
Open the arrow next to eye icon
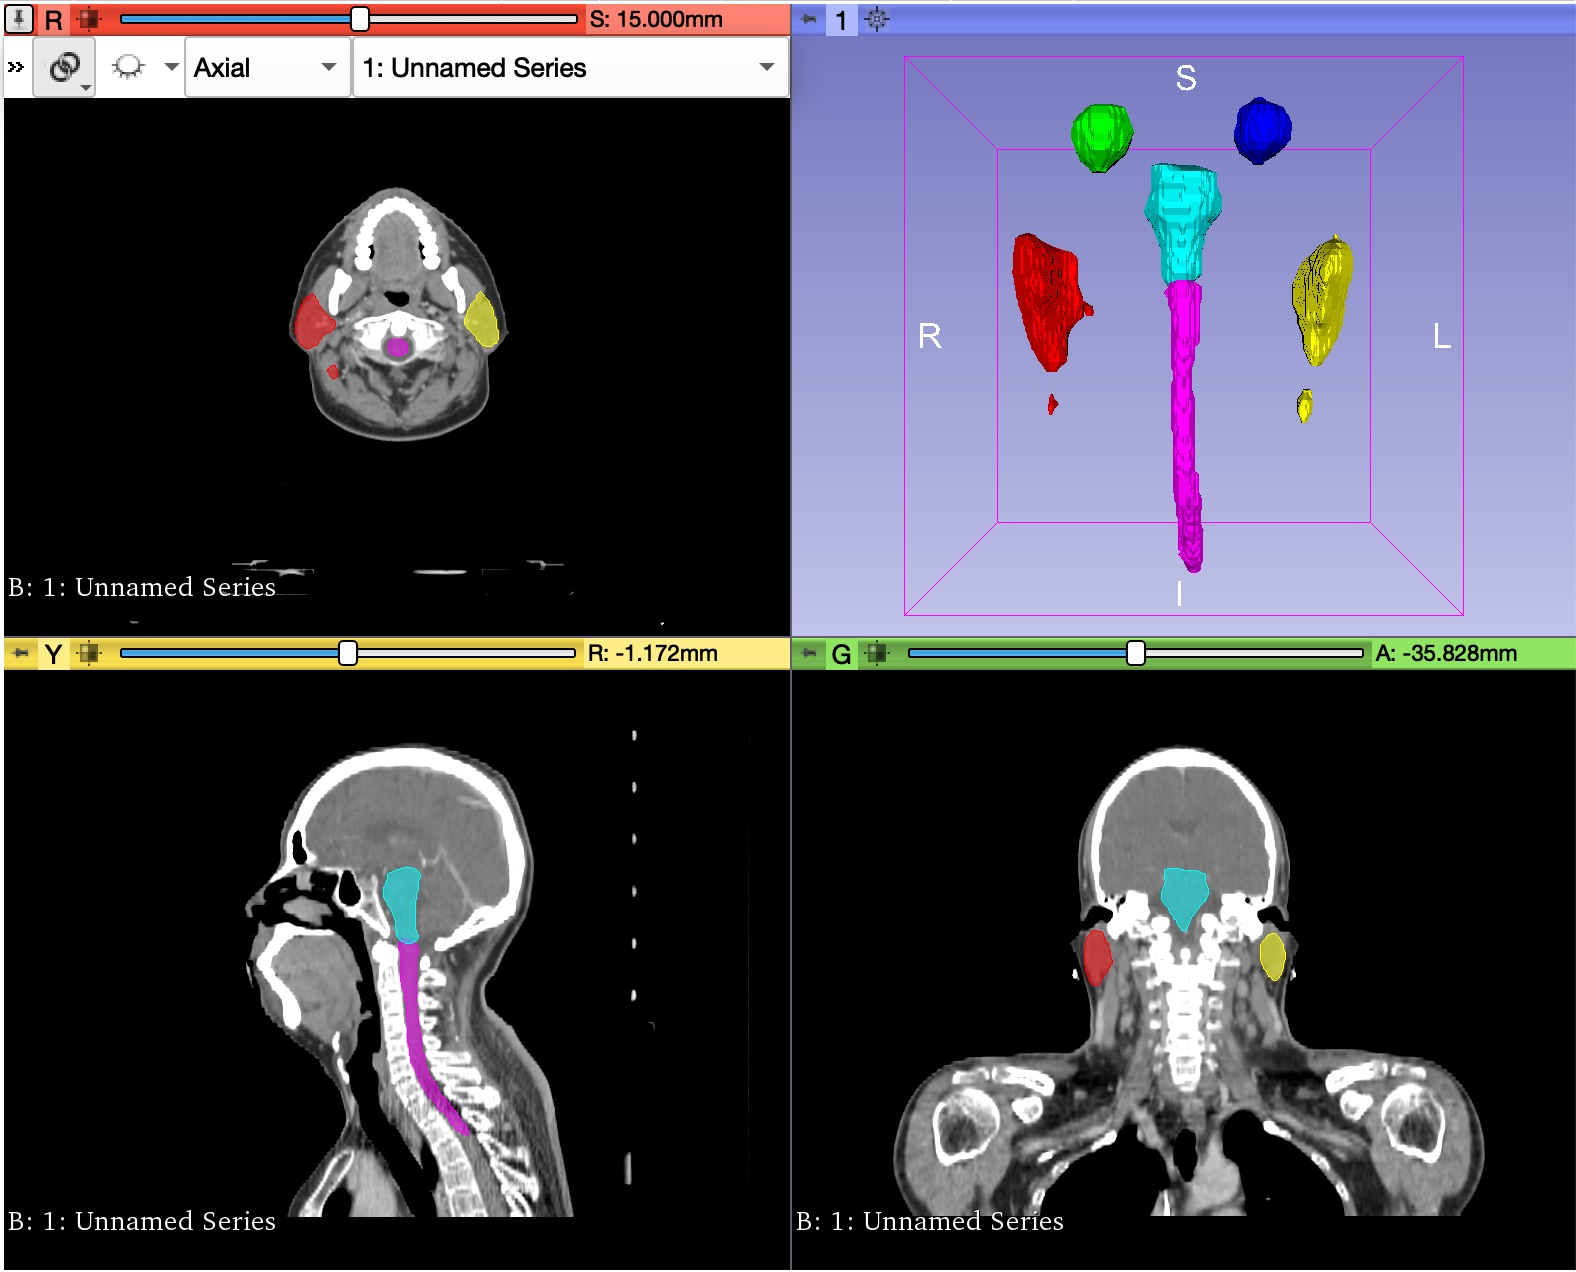tap(171, 67)
